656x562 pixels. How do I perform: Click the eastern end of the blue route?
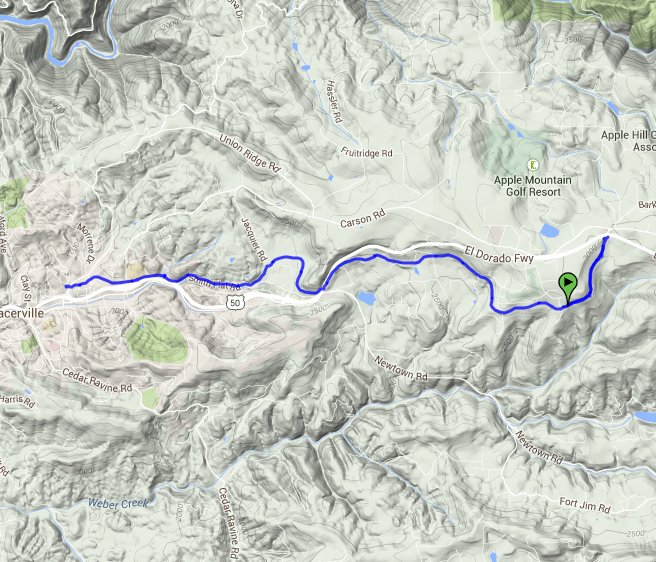pos(607,238)
